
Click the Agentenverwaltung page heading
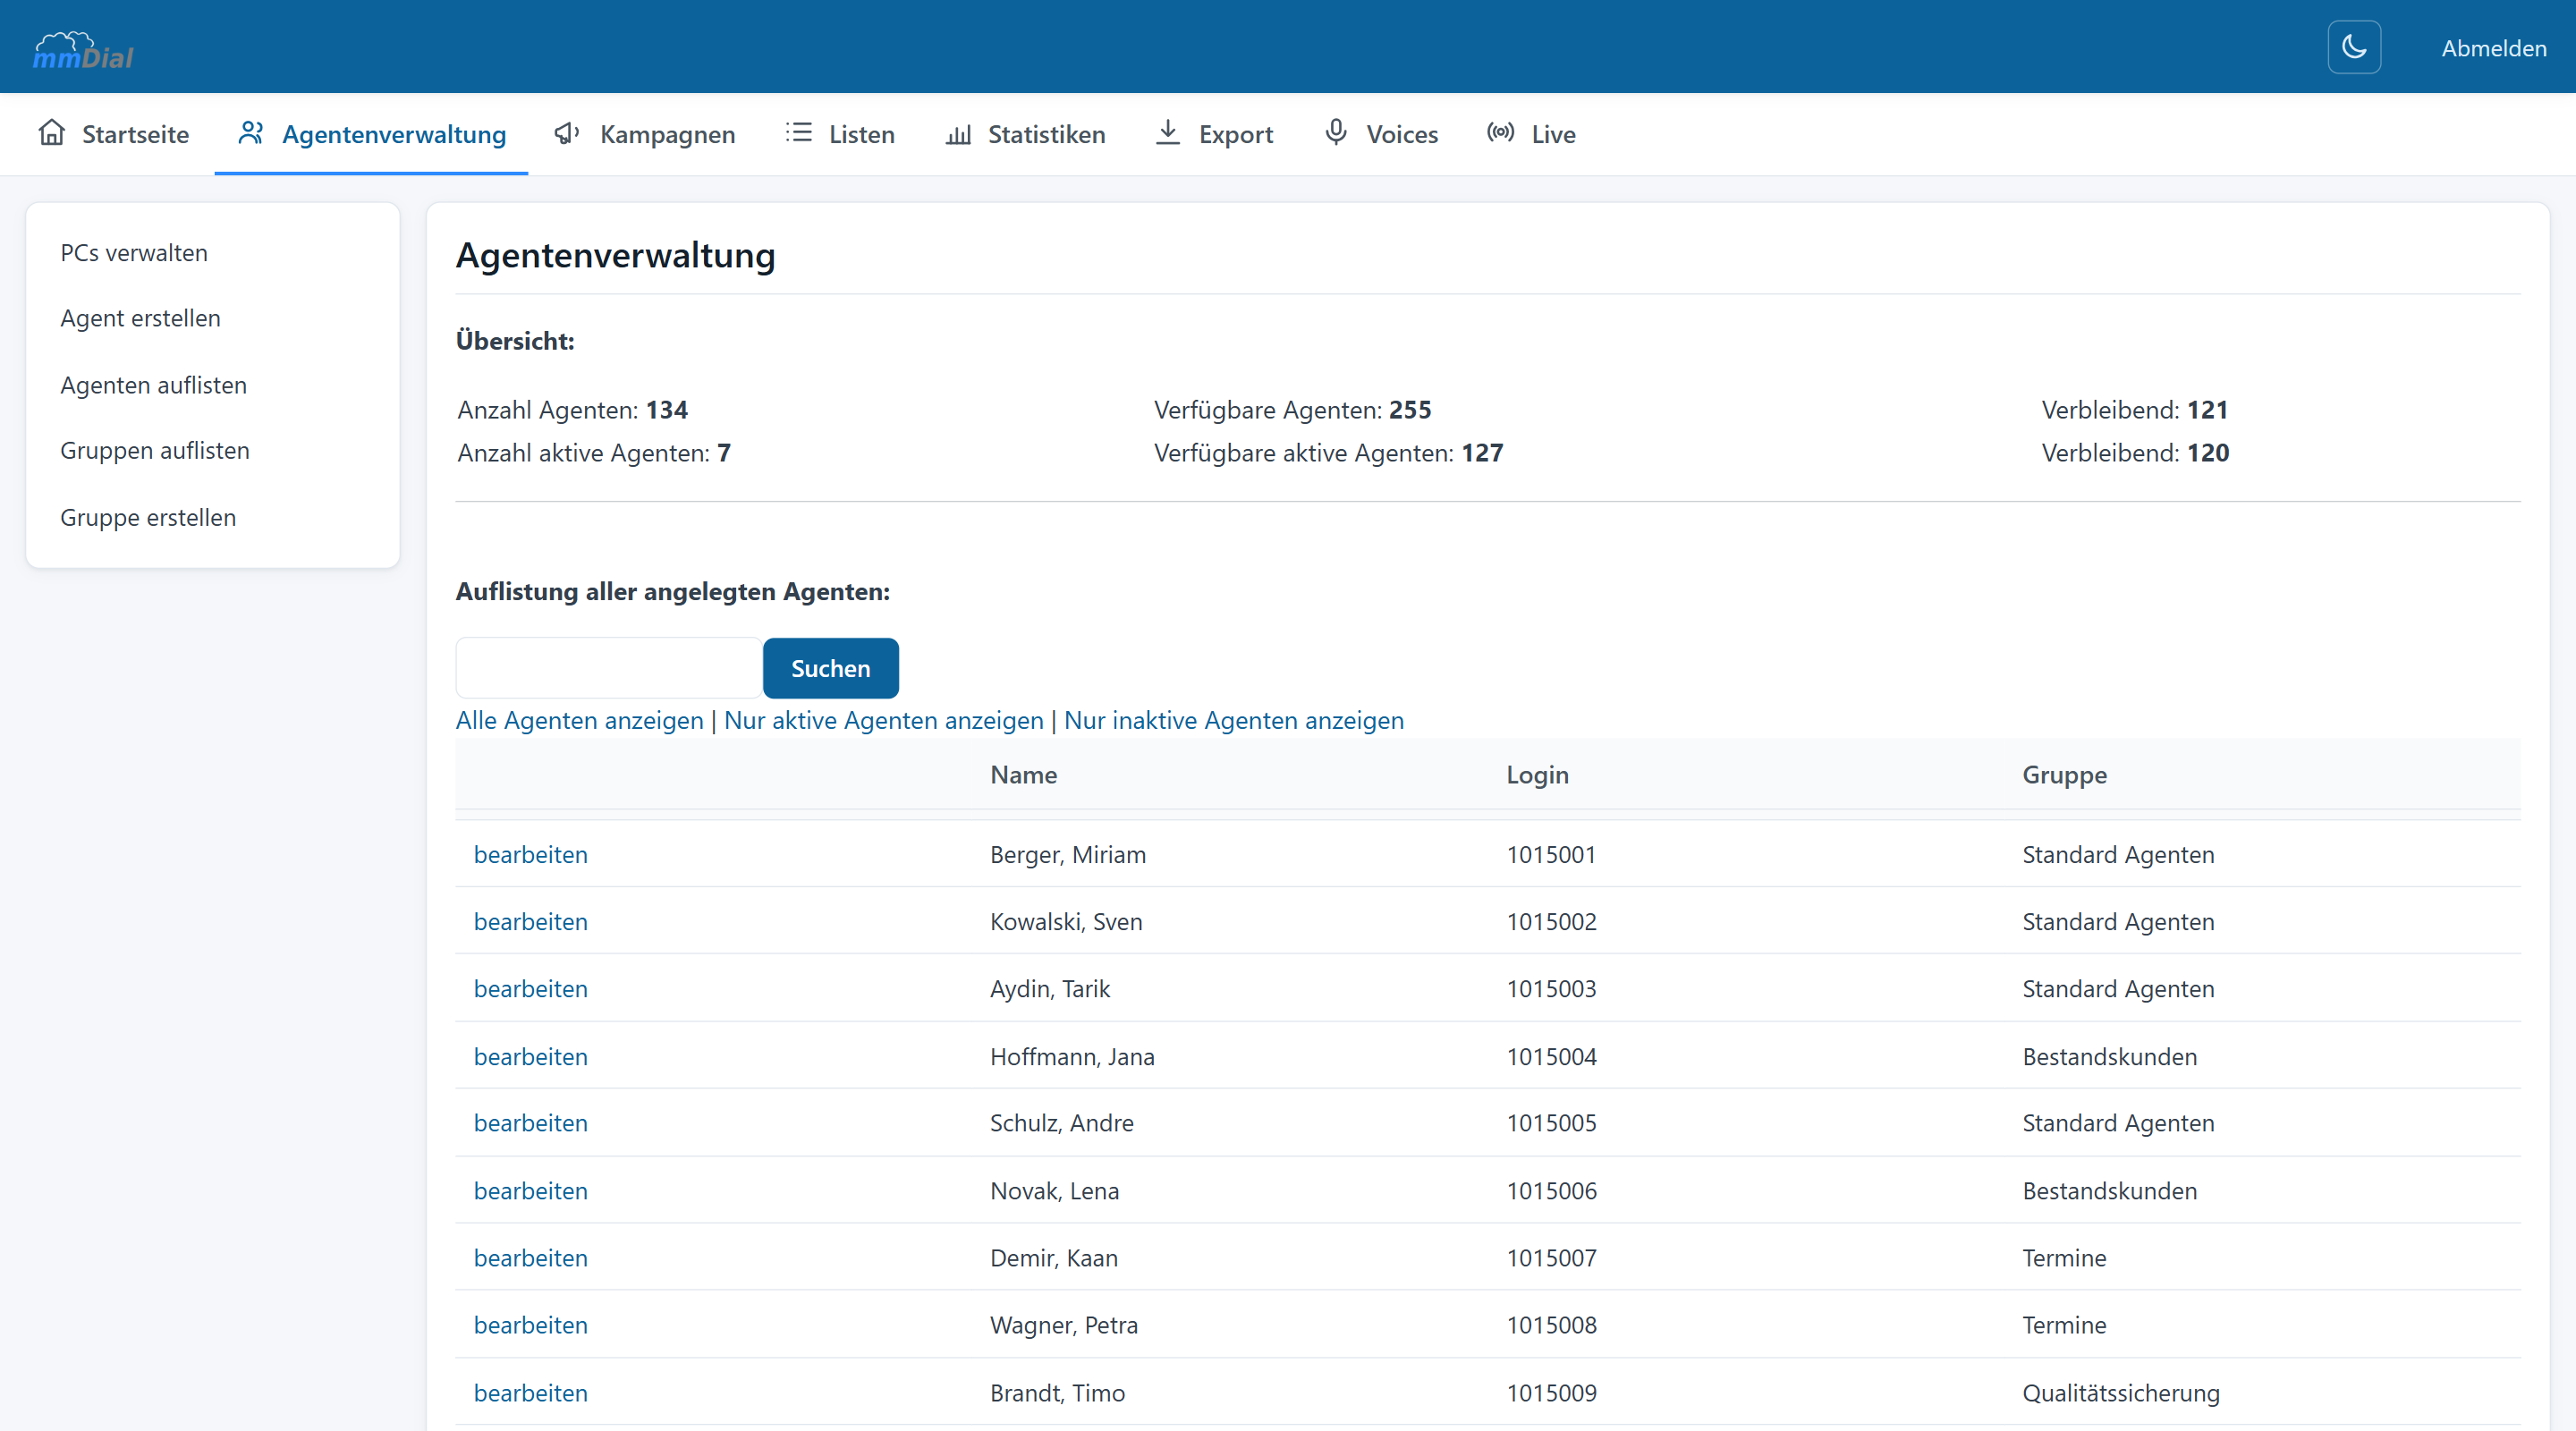(x=615, y=255)
